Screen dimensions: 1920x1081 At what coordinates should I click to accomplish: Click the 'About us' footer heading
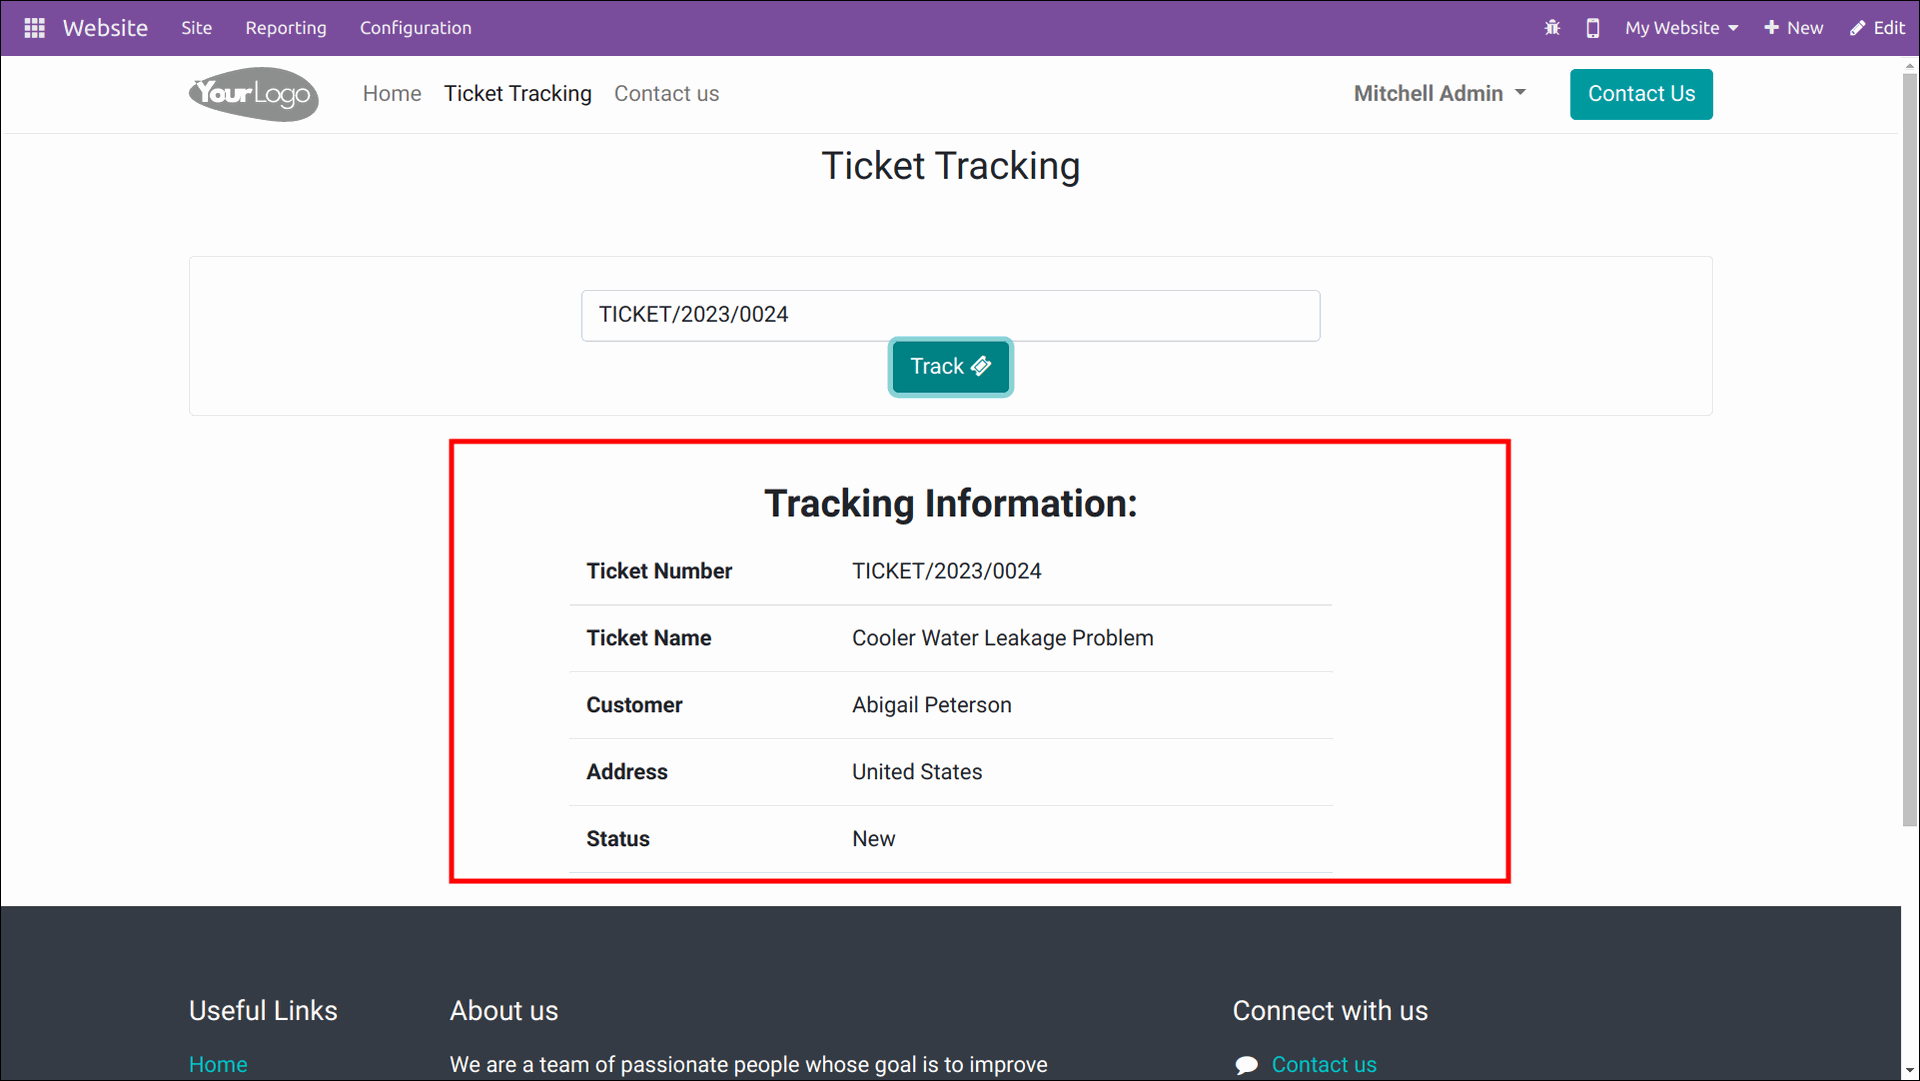click(504, 1011)
